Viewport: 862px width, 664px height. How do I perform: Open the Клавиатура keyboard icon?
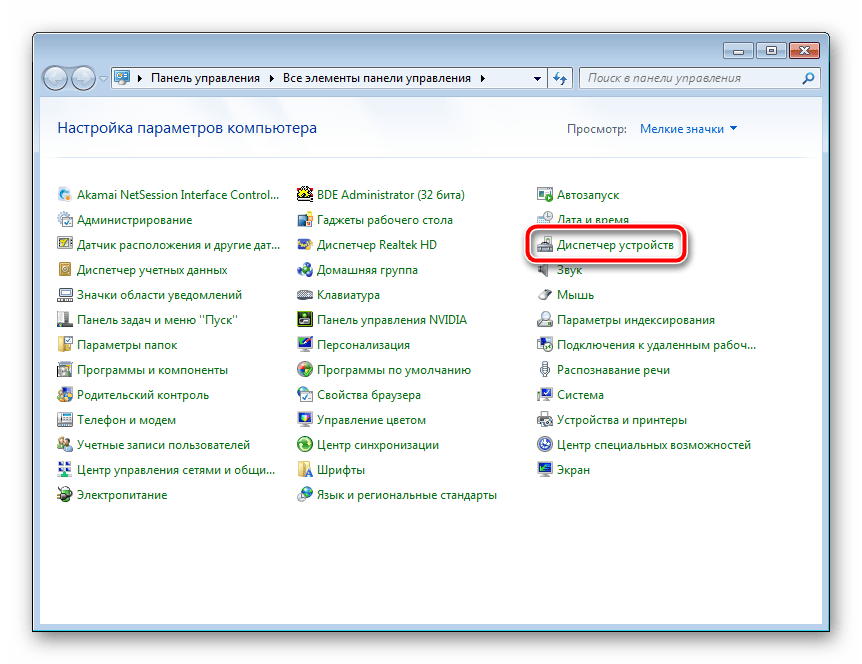(305, 295)
